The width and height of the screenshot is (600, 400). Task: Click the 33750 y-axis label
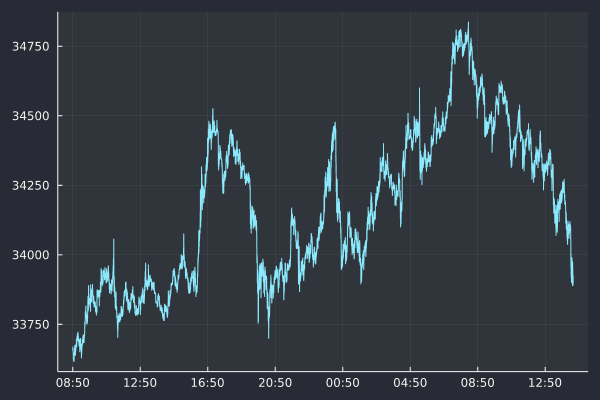(28, 325)
